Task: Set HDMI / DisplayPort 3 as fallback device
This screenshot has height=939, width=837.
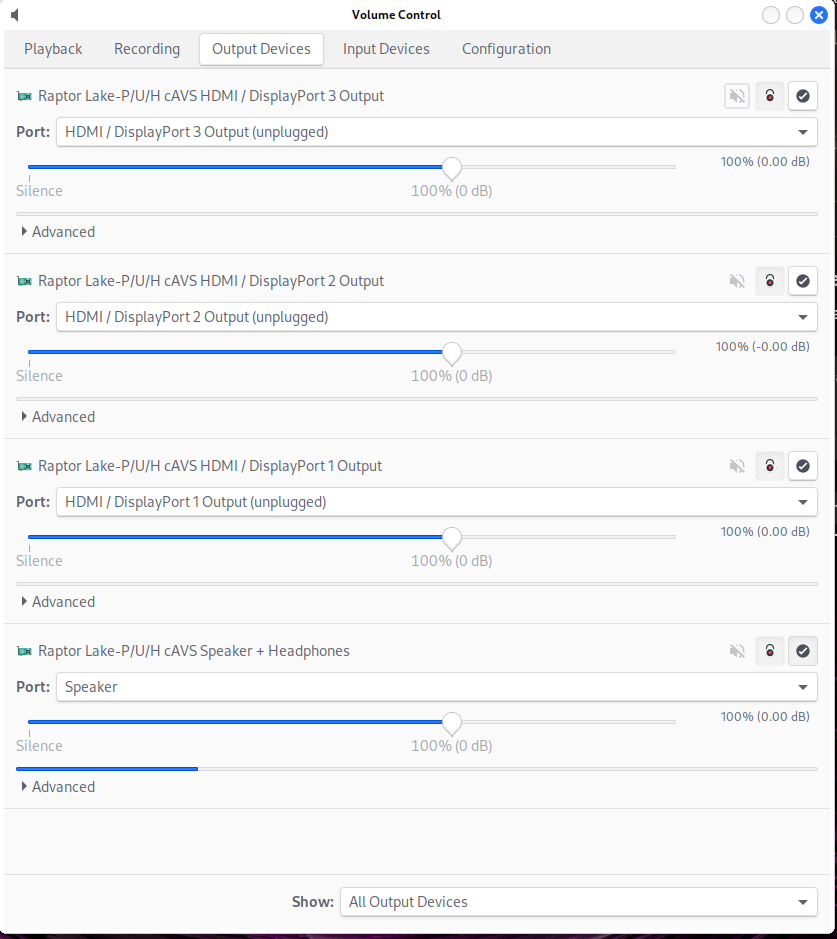Action: click(x=802, y=96)
